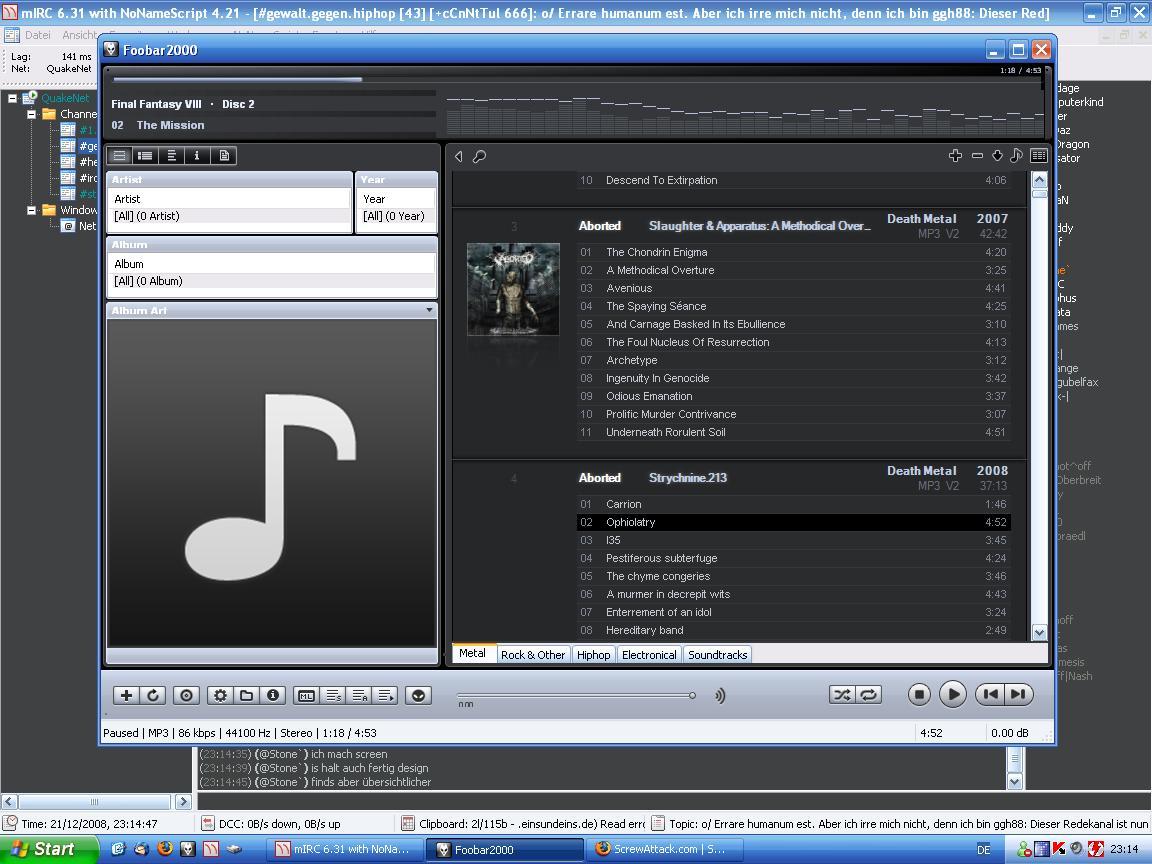
Task: Click the playlist scrollbar up arrow
Action: tap(1040, 180)
